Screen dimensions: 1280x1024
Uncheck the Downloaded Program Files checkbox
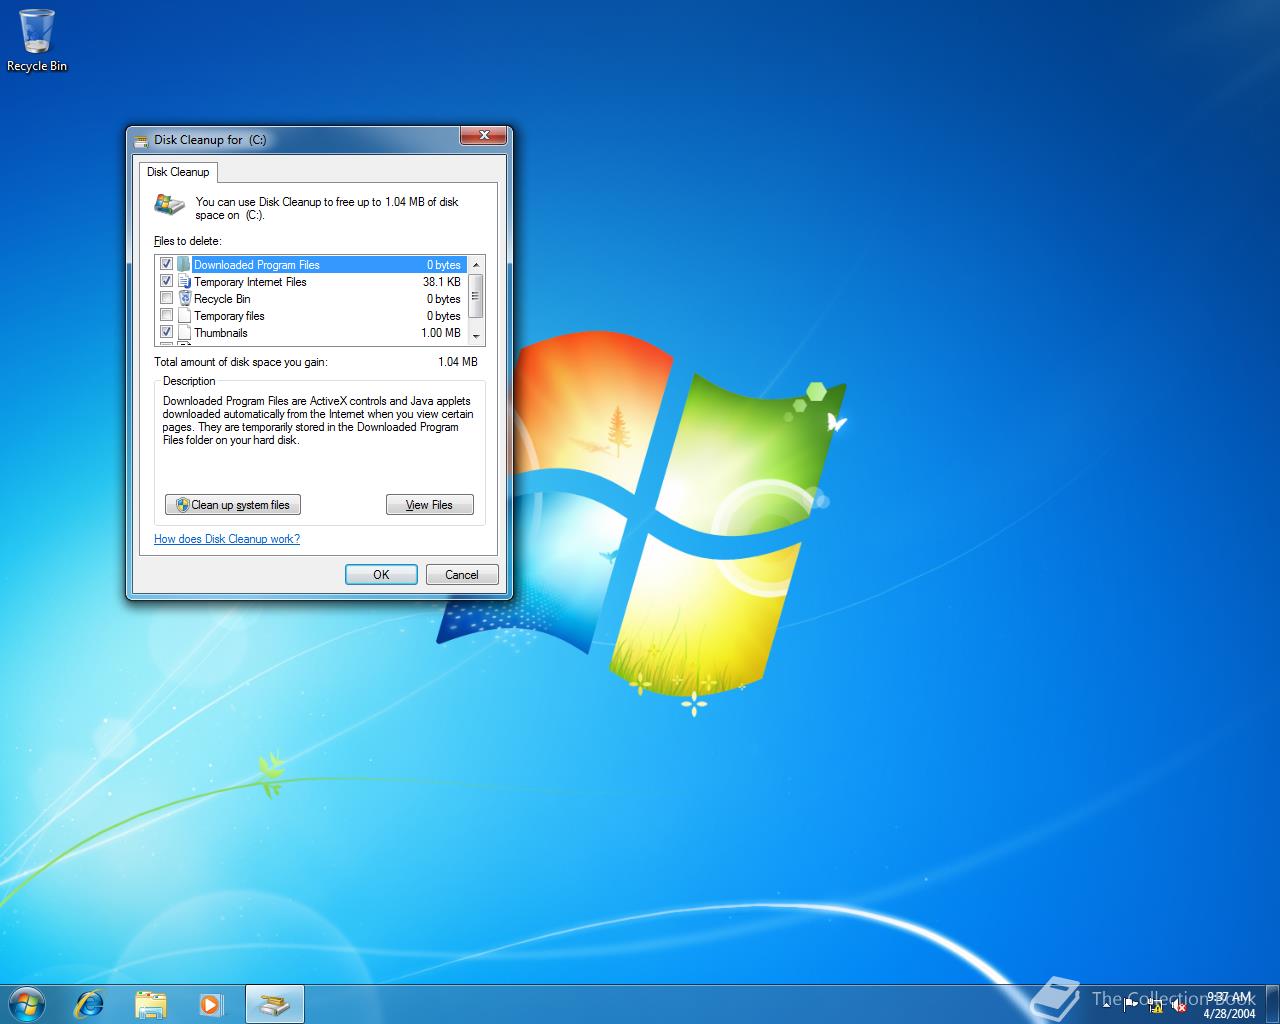click(x=167, y=265)
